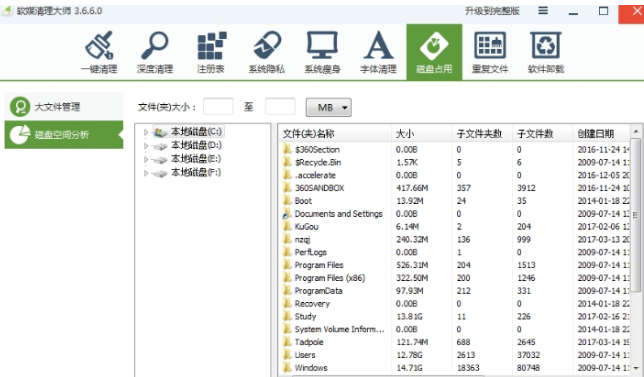Click the Windows folder icon in list
This screenshot has height=377, width=644.
(287, 367)
